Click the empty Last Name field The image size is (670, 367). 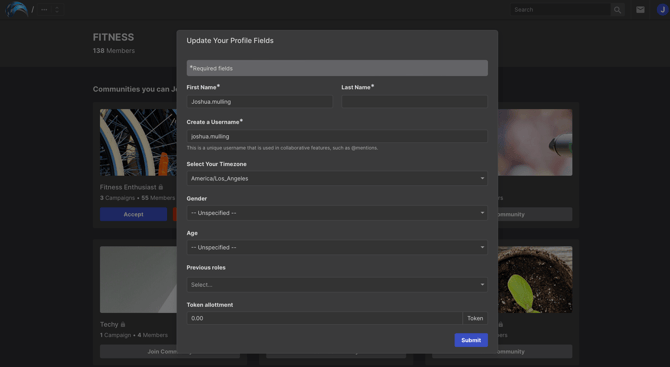pyautogui.click(x=414, y=102)
